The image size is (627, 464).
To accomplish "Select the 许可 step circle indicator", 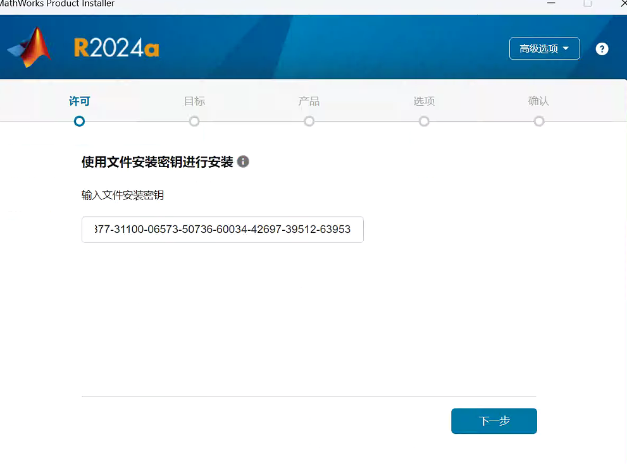I will [79, 121].
